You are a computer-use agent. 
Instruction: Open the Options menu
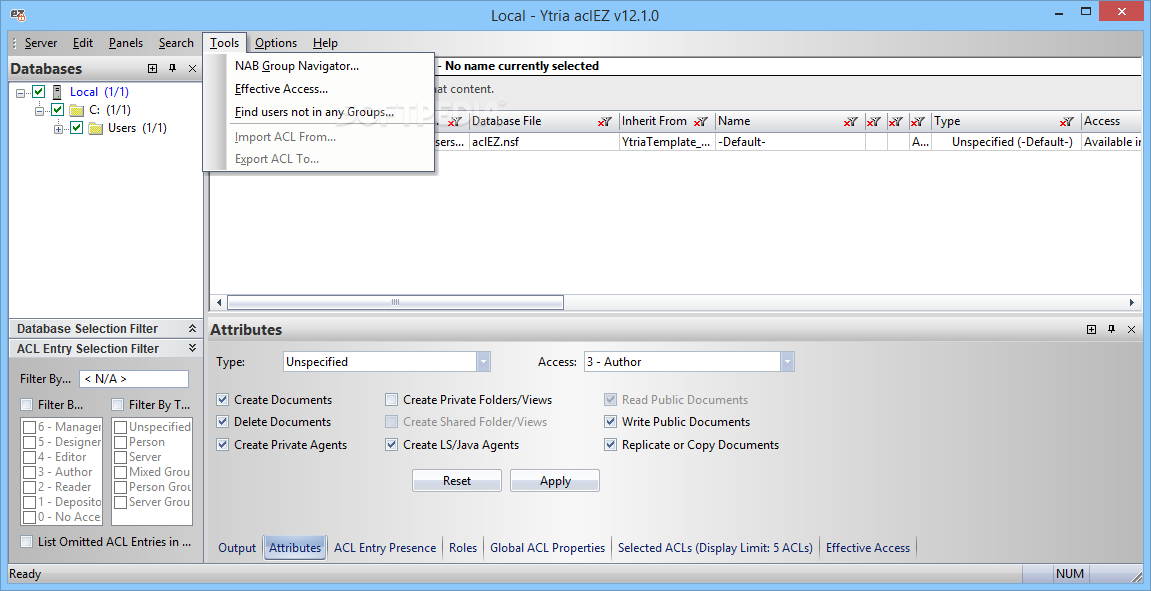[276, 43]
